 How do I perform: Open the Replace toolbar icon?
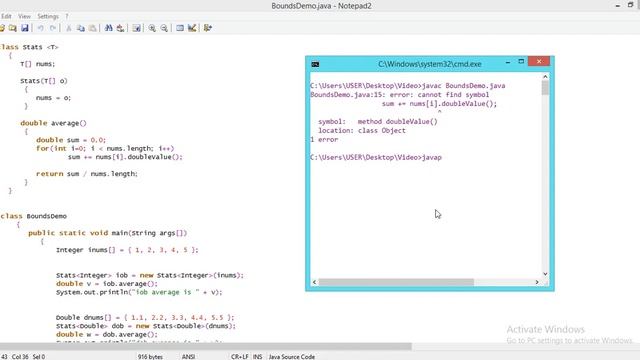[x=120, y=28]
